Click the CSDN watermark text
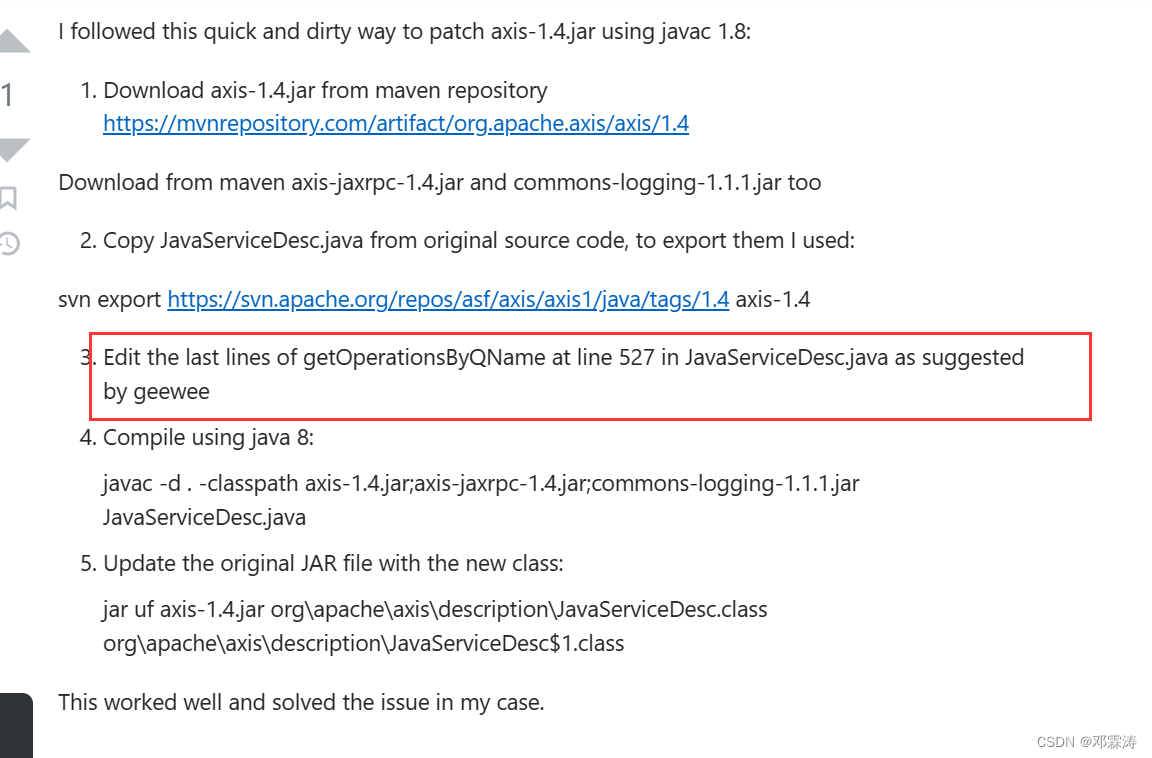The image size is (1152, 758). (1085, 742)
